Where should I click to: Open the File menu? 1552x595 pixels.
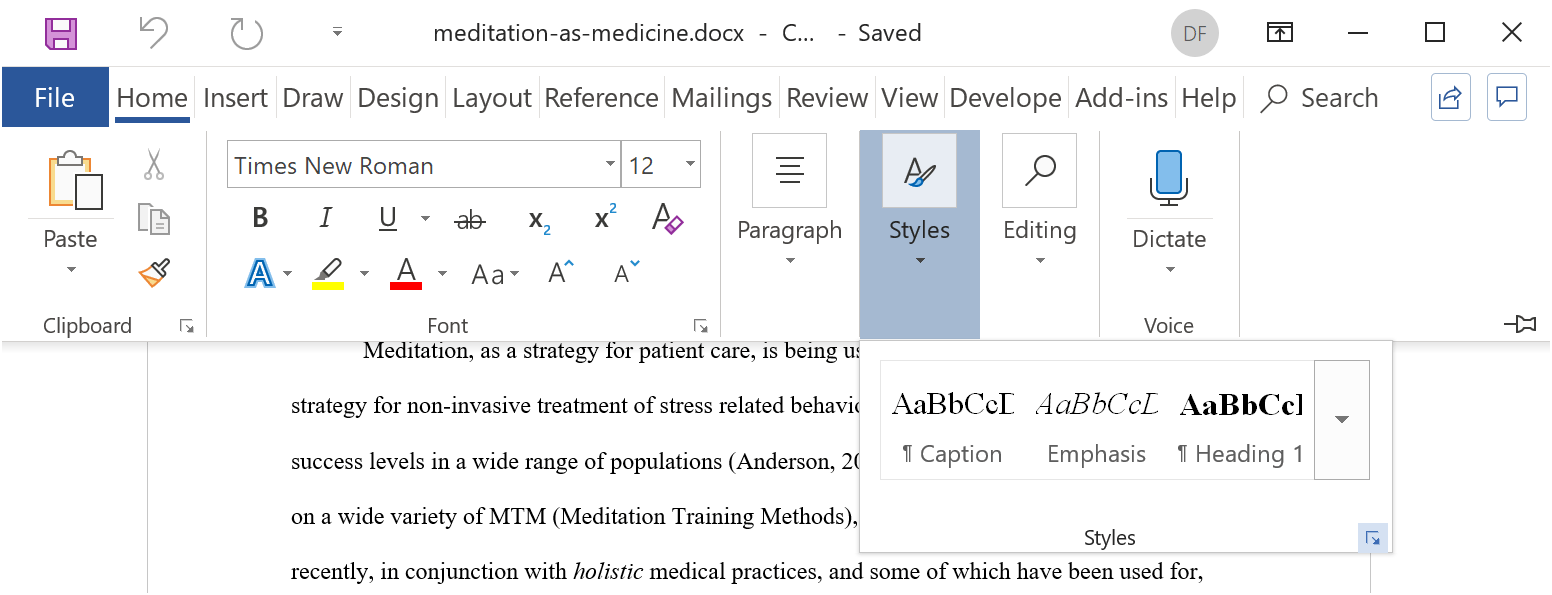pos(55,98)
